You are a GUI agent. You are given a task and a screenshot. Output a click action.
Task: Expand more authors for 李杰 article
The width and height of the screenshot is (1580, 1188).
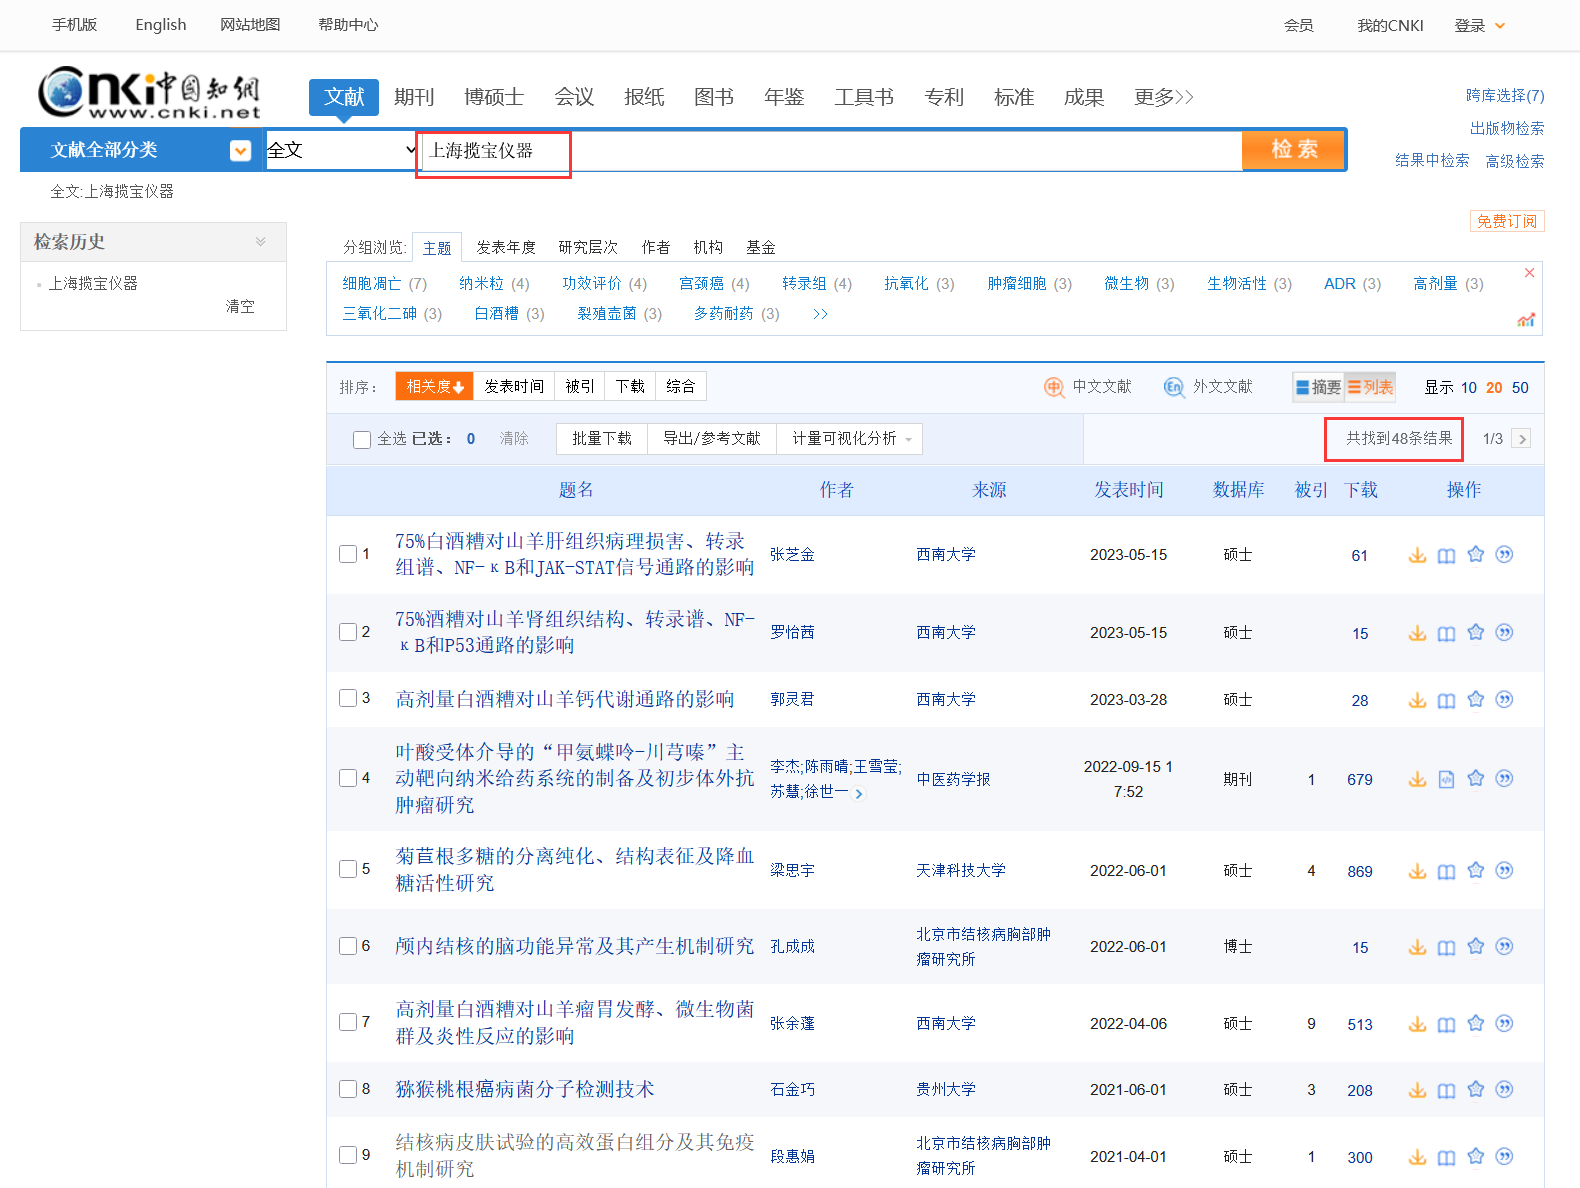click(859, 793)
